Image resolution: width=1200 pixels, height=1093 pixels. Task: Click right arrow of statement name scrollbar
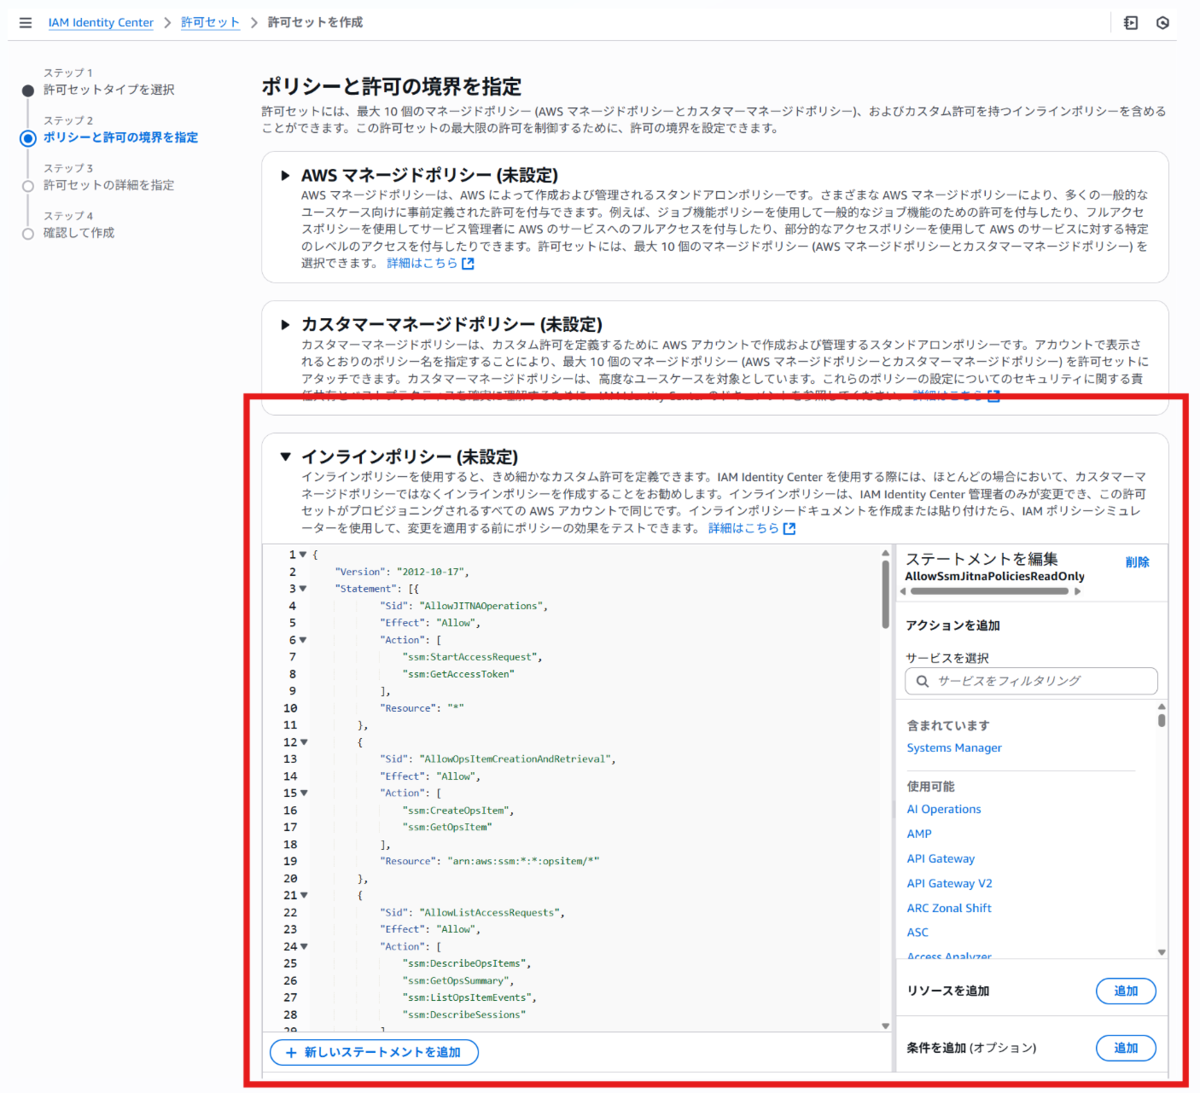click(x=1077, y=591)
